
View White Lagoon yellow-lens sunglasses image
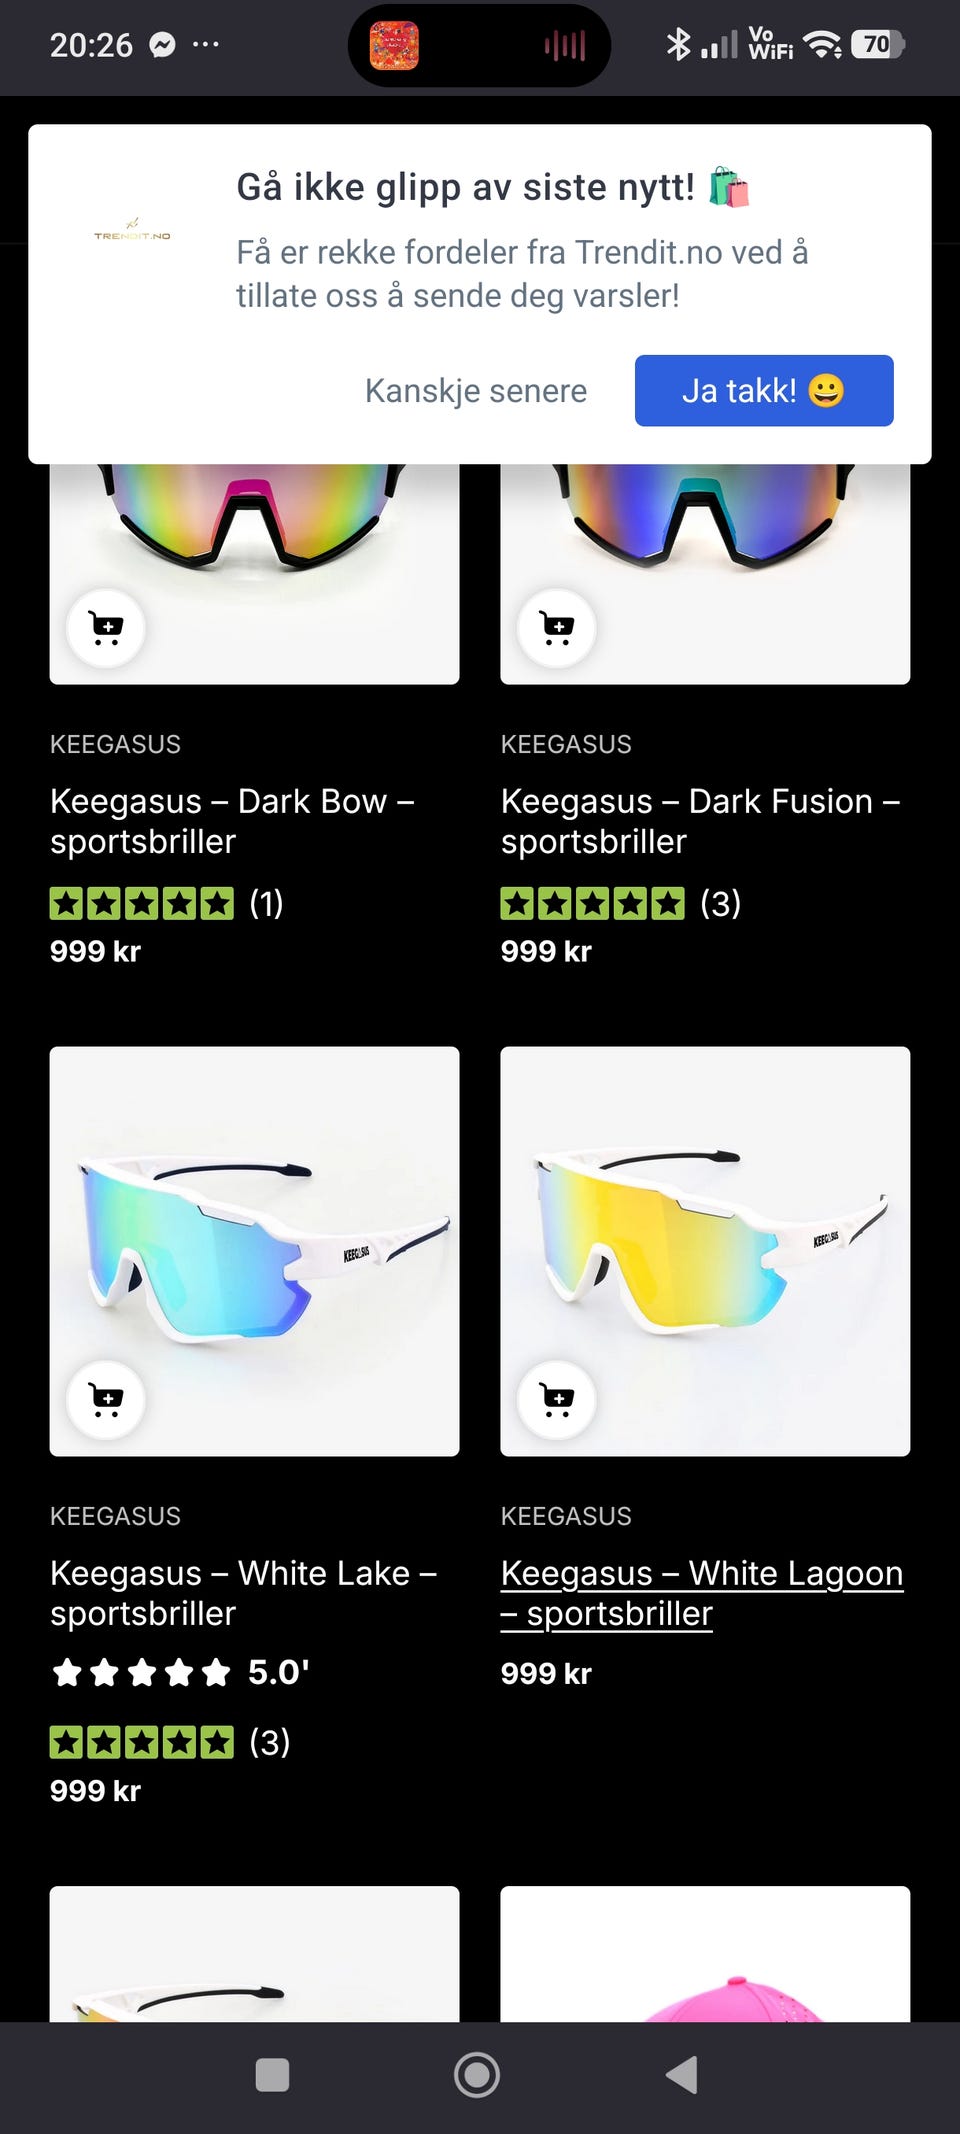[x=705, y=1251]
